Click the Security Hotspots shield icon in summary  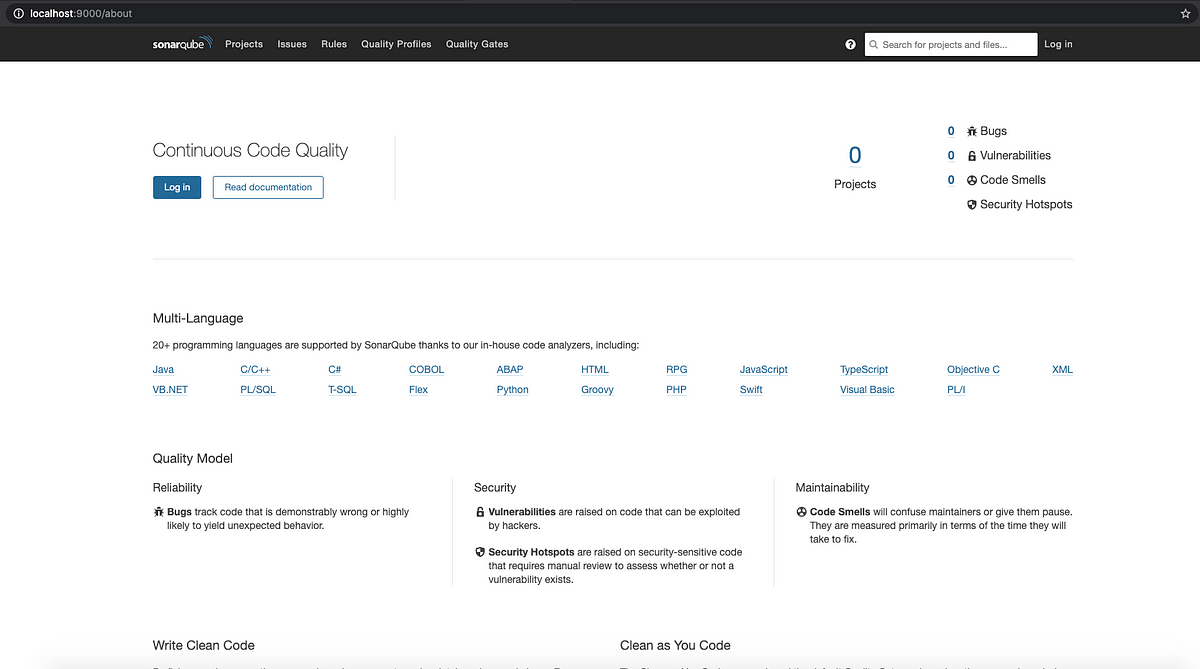(x=971, y=204)
